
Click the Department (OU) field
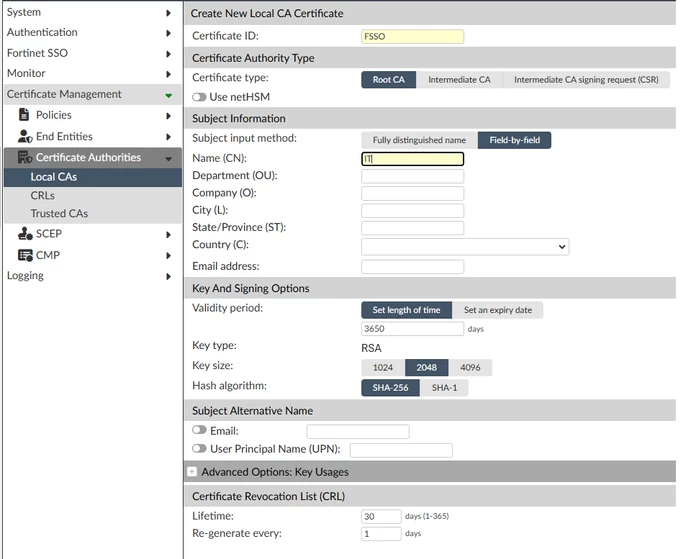(x=412, y=176)
